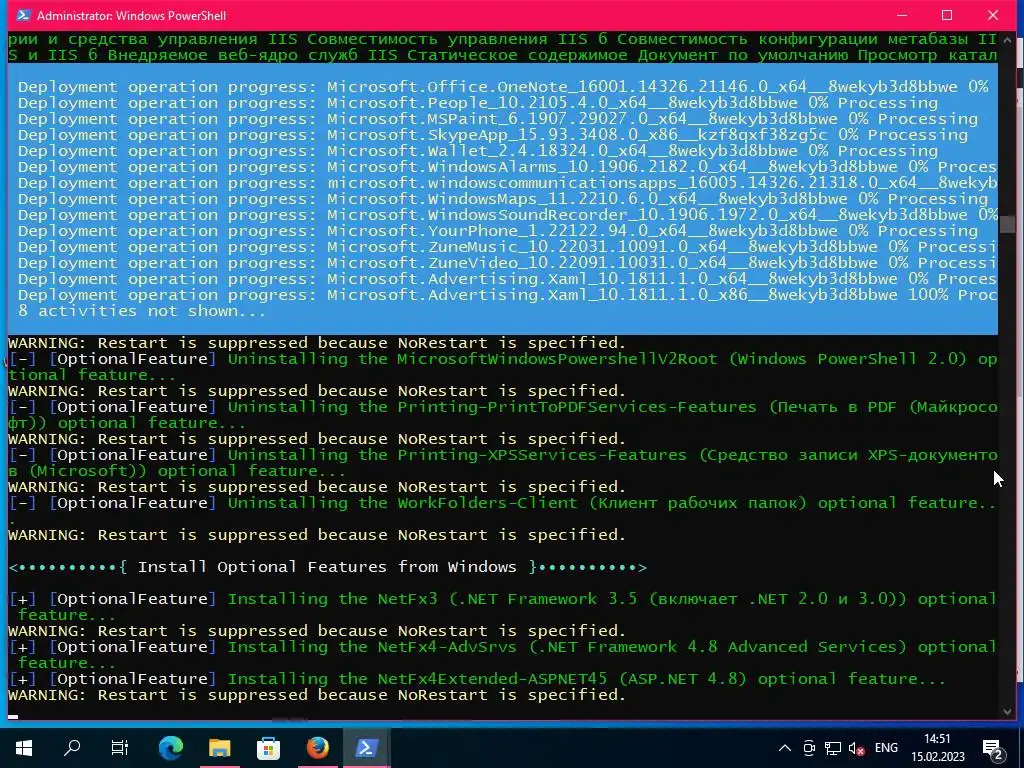
Task: Click the console scrollbar thumb
Action: pos(1006,224)
